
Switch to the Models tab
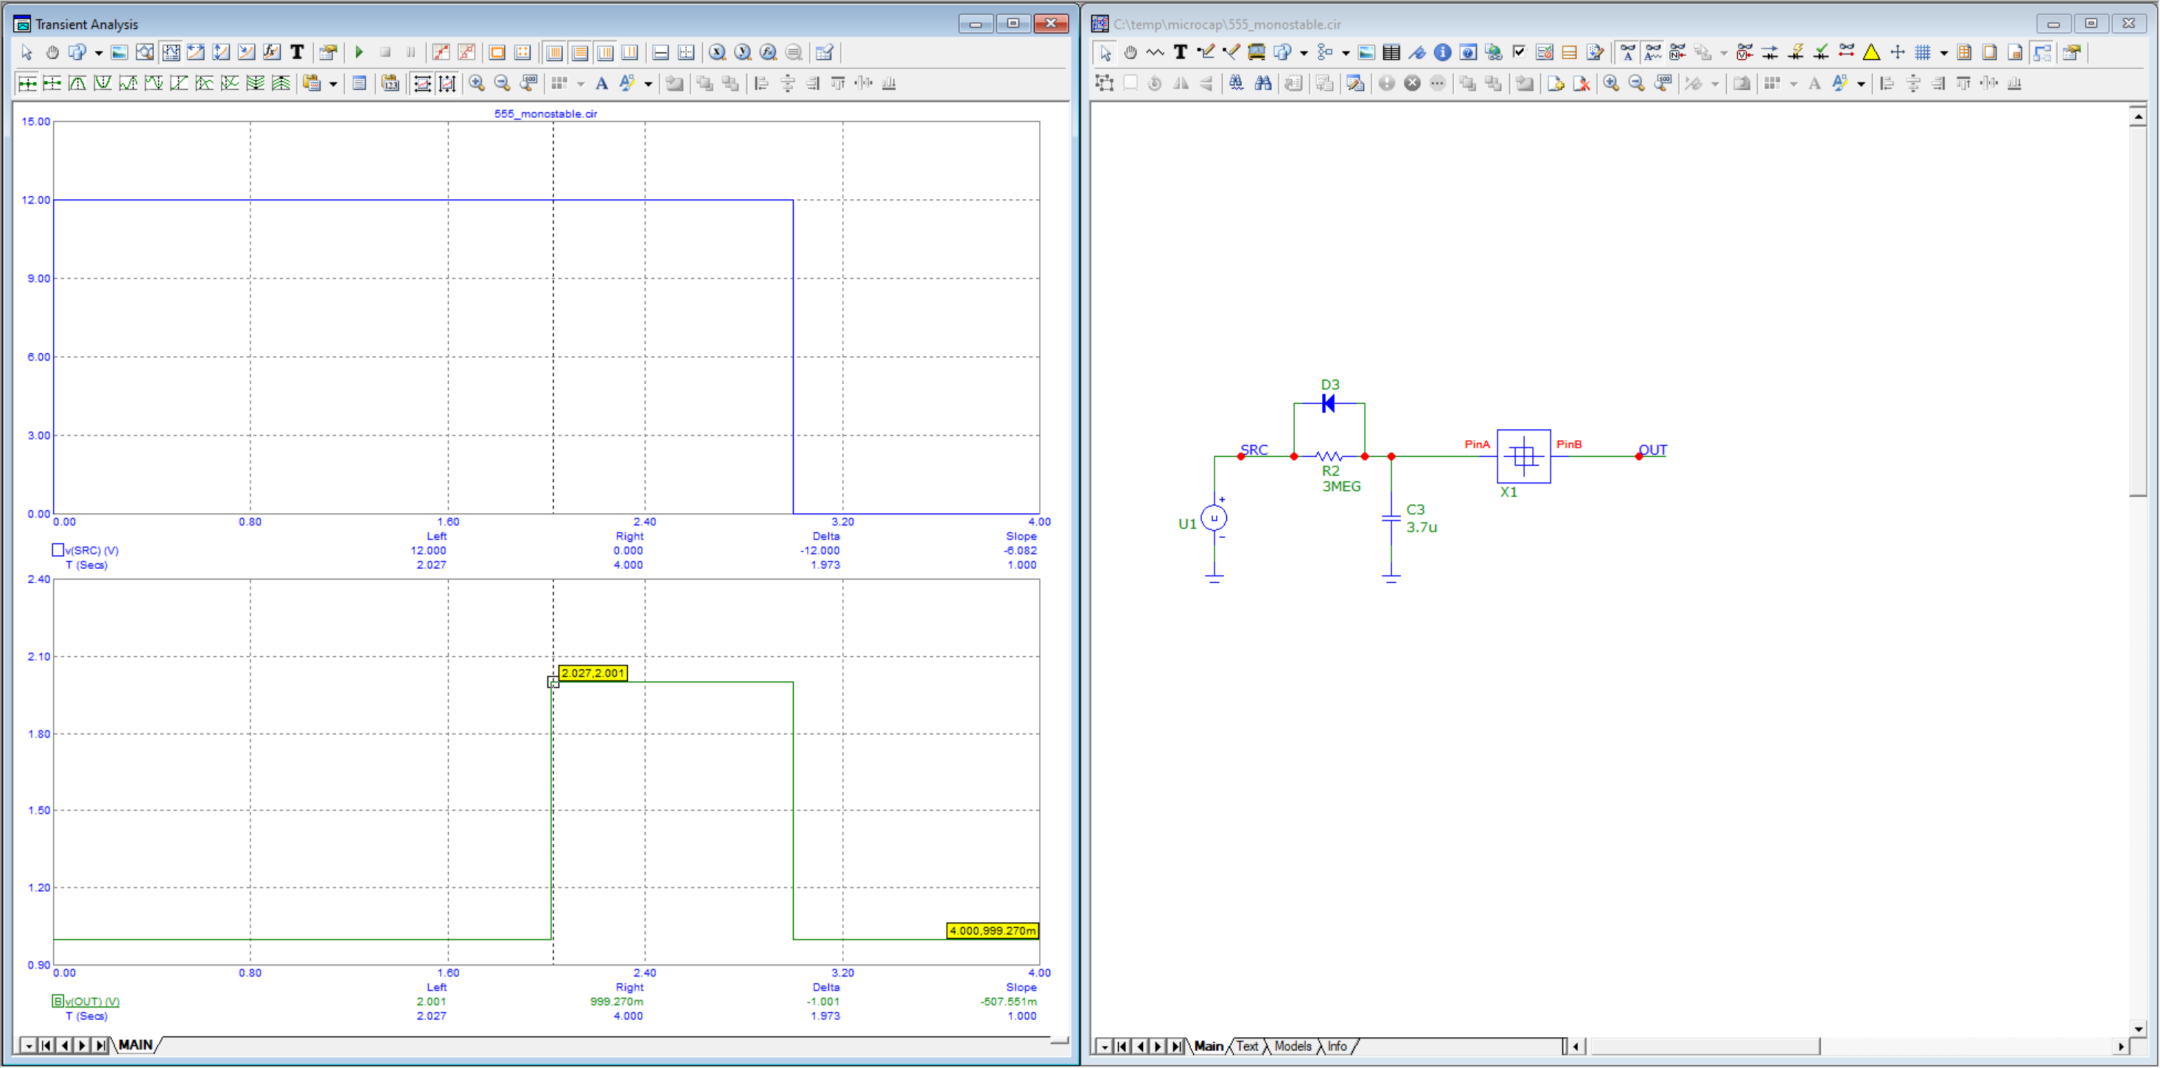tap(1292, 1047)
